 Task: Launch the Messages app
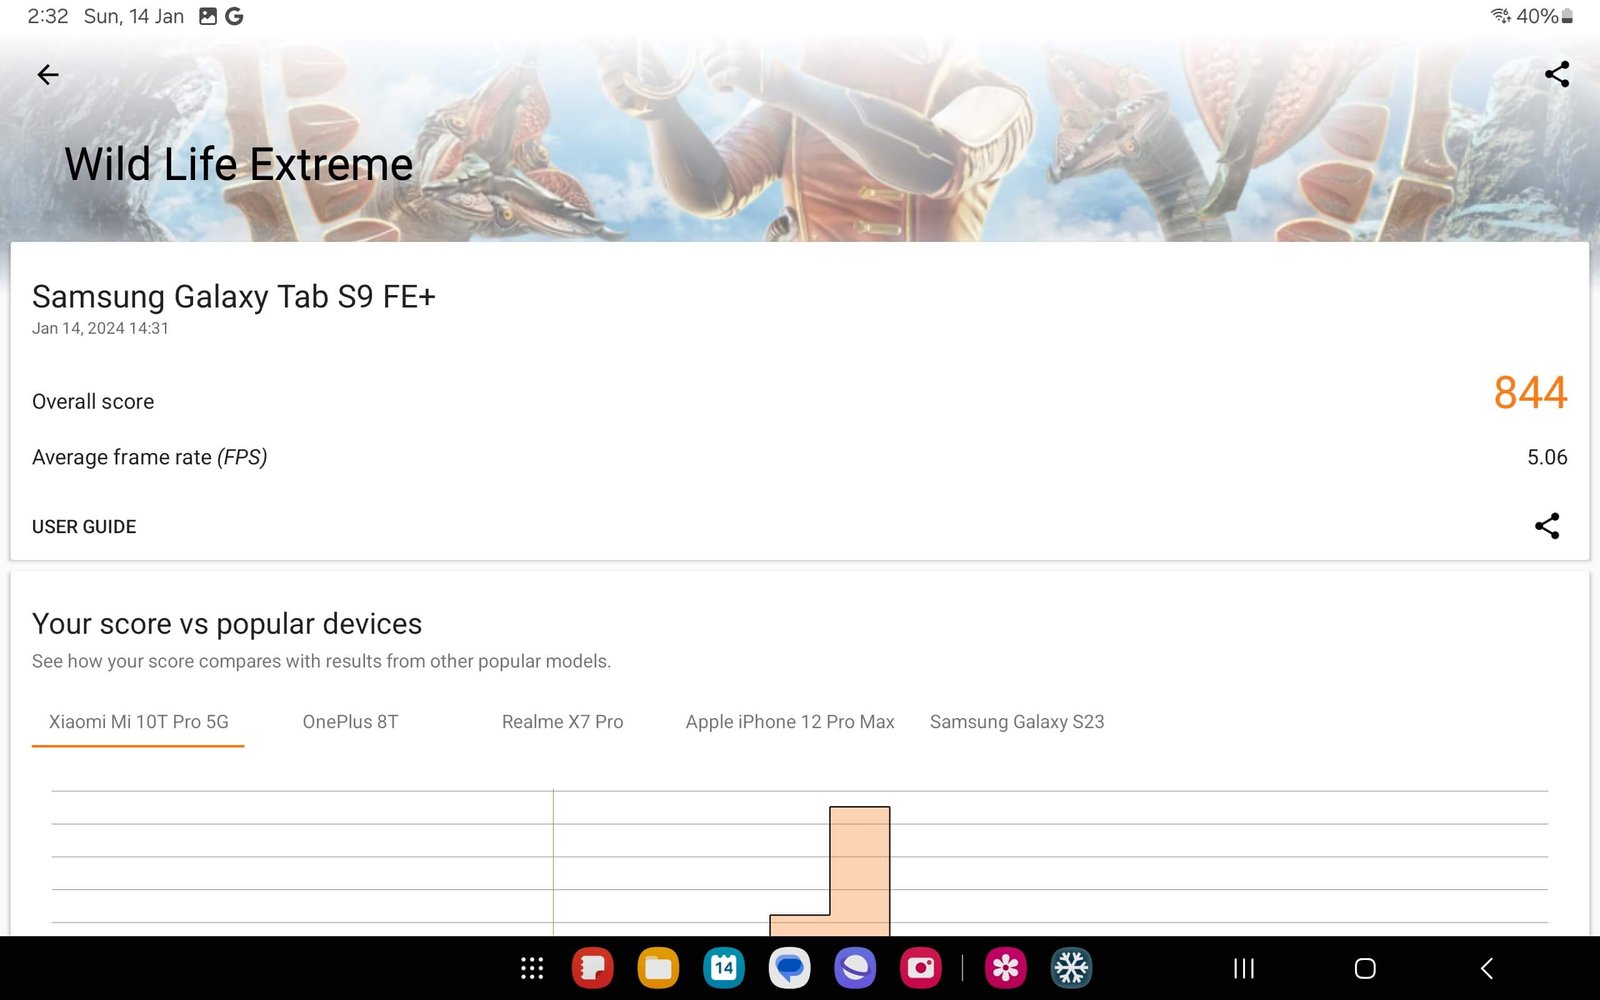789,968
